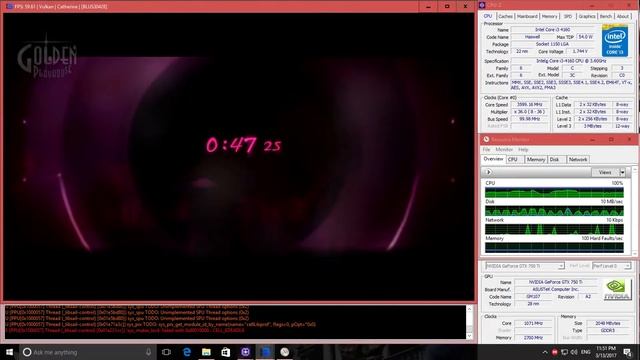The image size is (640, 360).
Task: Open the Monitor menu in Resource Monitor
Action: tap(504, 150)
